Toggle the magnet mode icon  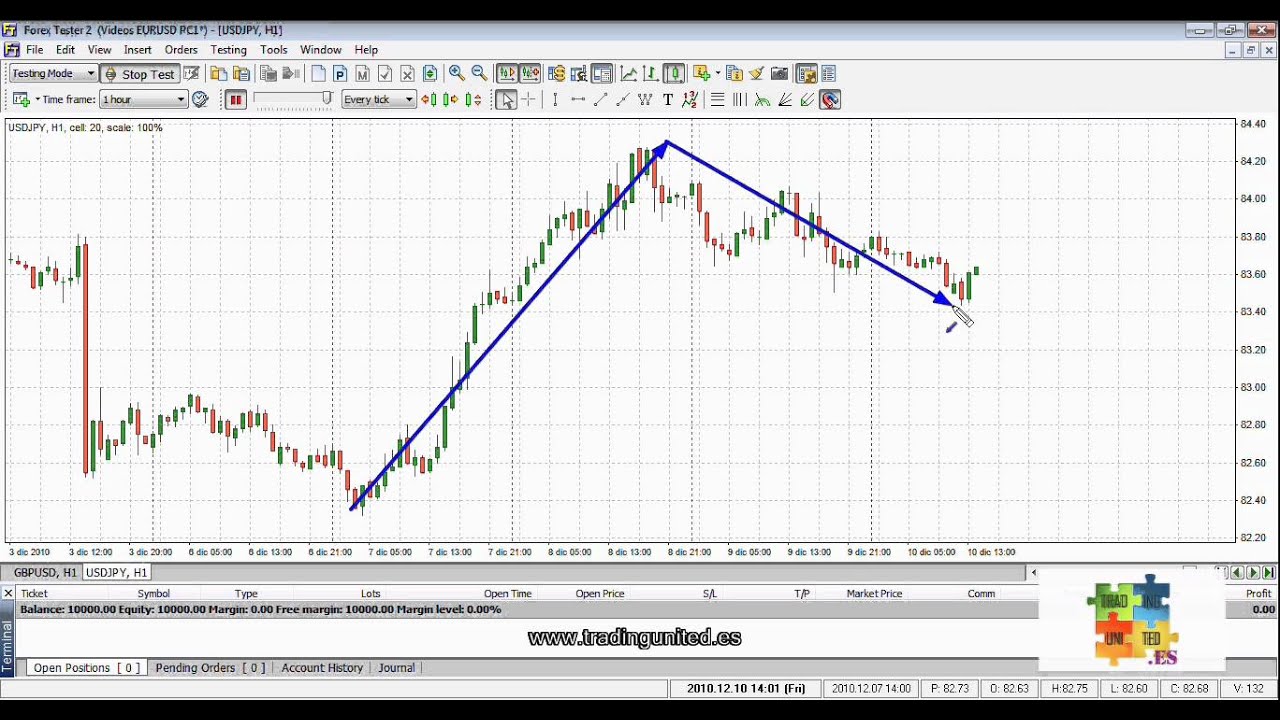(830, 99)
